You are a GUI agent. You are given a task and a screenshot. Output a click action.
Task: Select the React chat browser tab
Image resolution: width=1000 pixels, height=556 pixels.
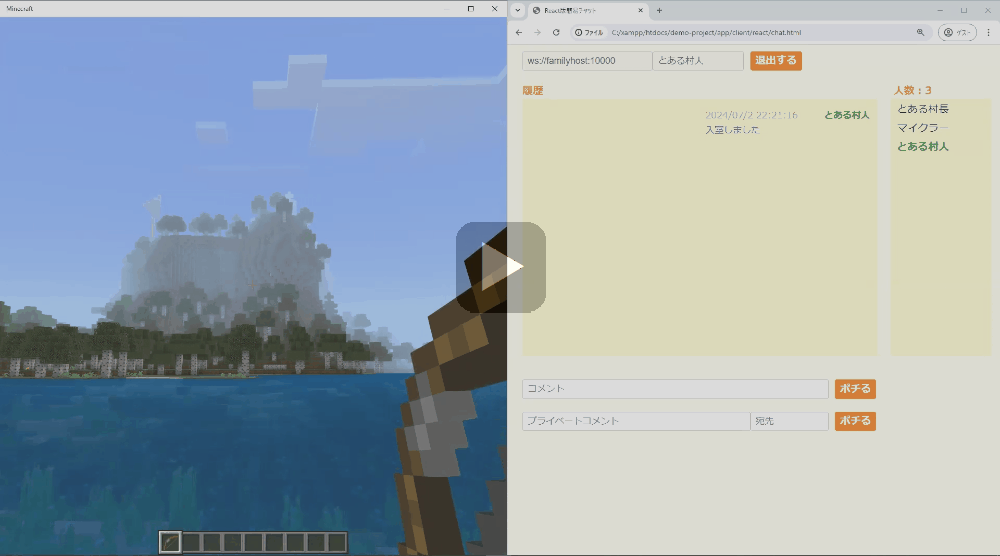pyautogui.click(x=588, y=10)
